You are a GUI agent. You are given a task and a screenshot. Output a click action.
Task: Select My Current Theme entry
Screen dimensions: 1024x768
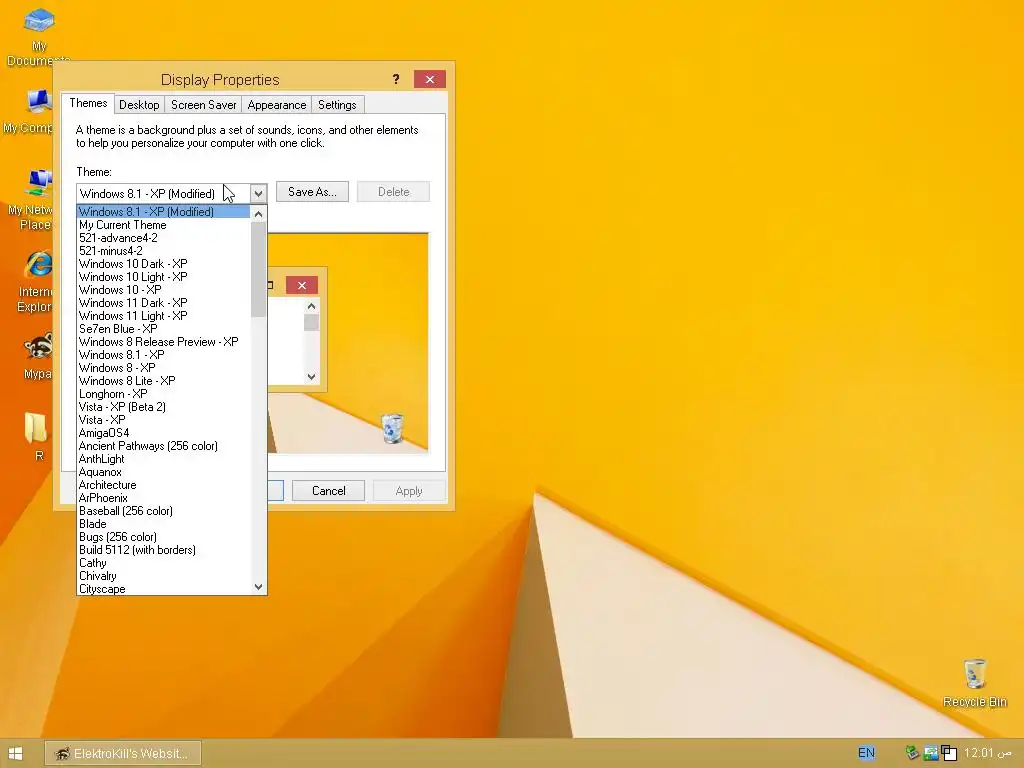(x=163, y=225)
